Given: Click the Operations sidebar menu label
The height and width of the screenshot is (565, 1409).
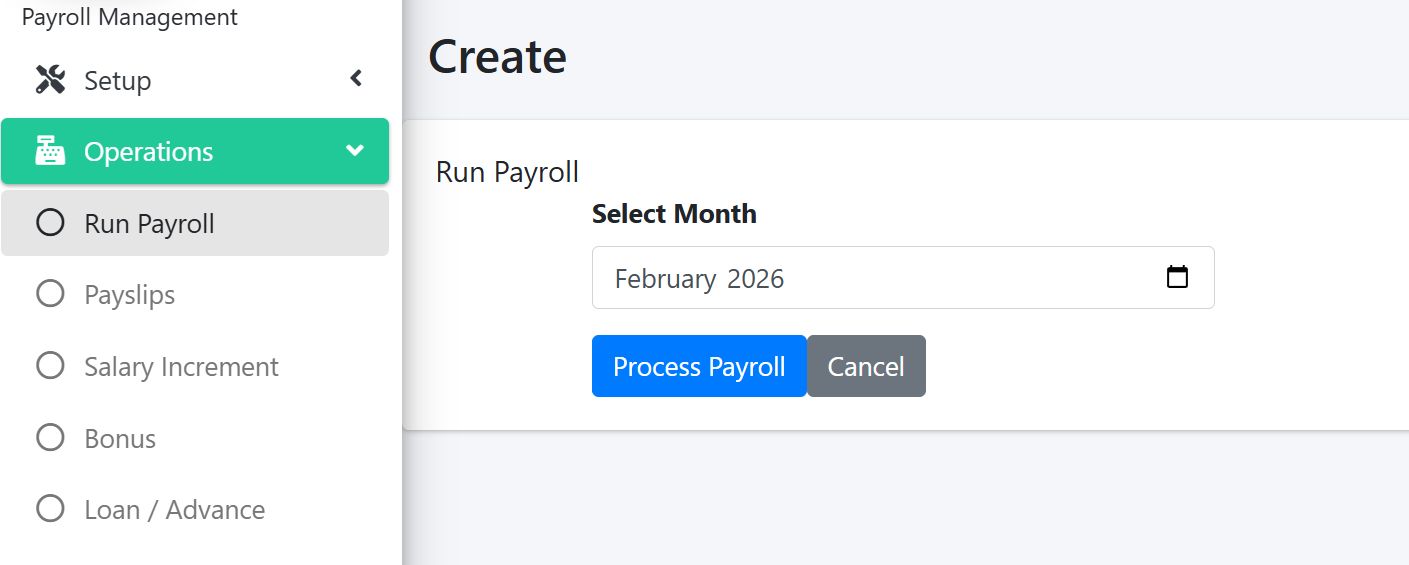Looking at the screenshot, I should tap(148, 152).
